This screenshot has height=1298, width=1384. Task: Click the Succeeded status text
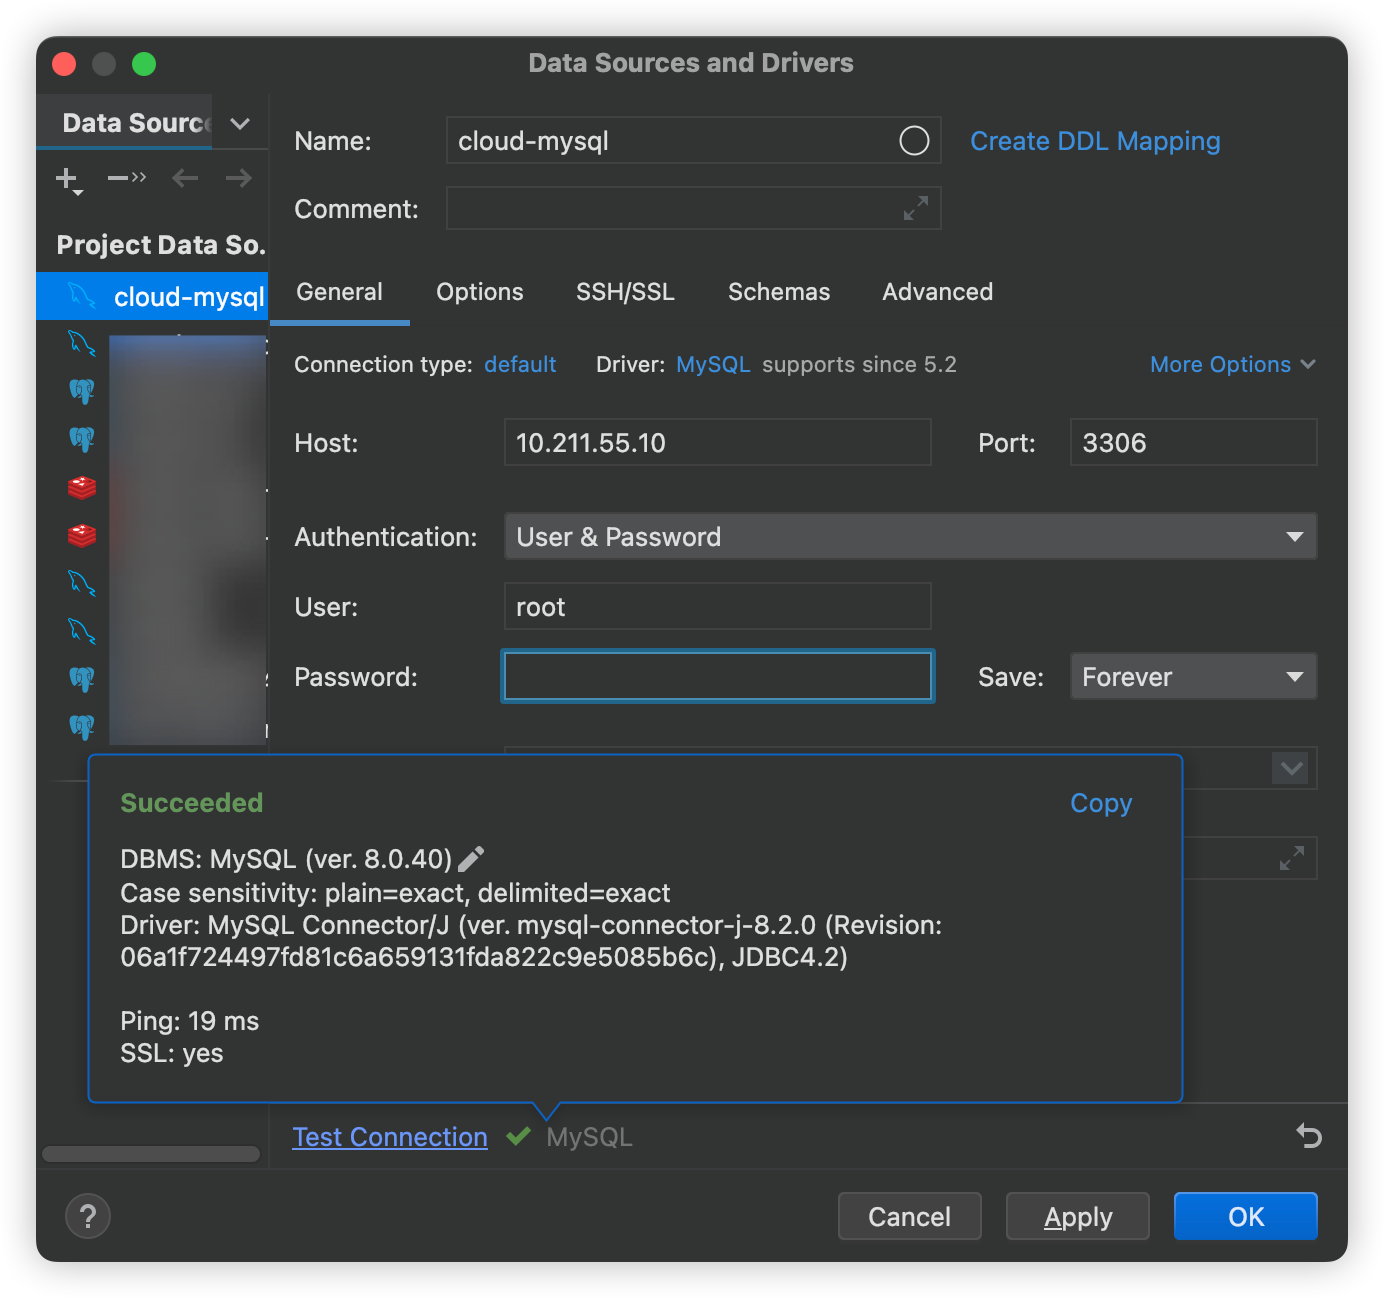pyautogui.click(x=192, y=803)
